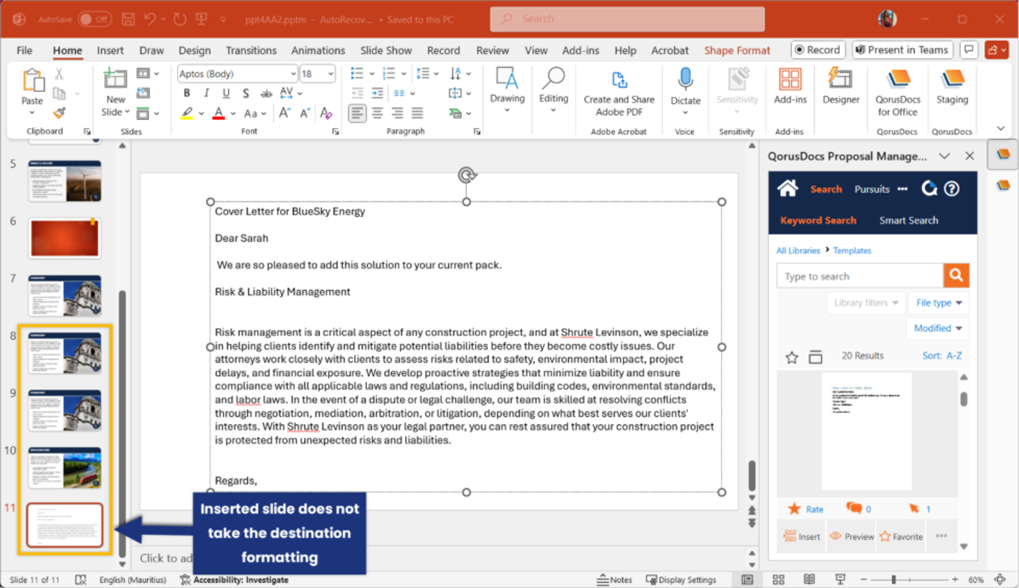Toggle Strikethrough formatting

point(265,94)
